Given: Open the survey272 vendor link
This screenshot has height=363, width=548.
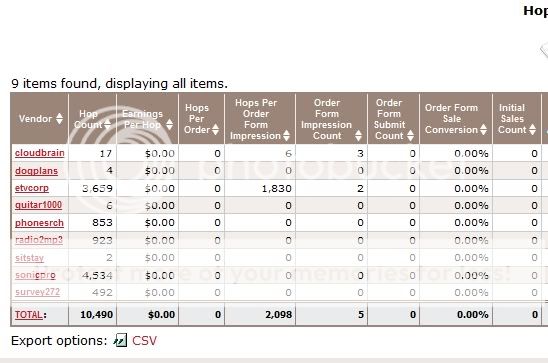Looking at the screenshot, I should click(37, 292).
